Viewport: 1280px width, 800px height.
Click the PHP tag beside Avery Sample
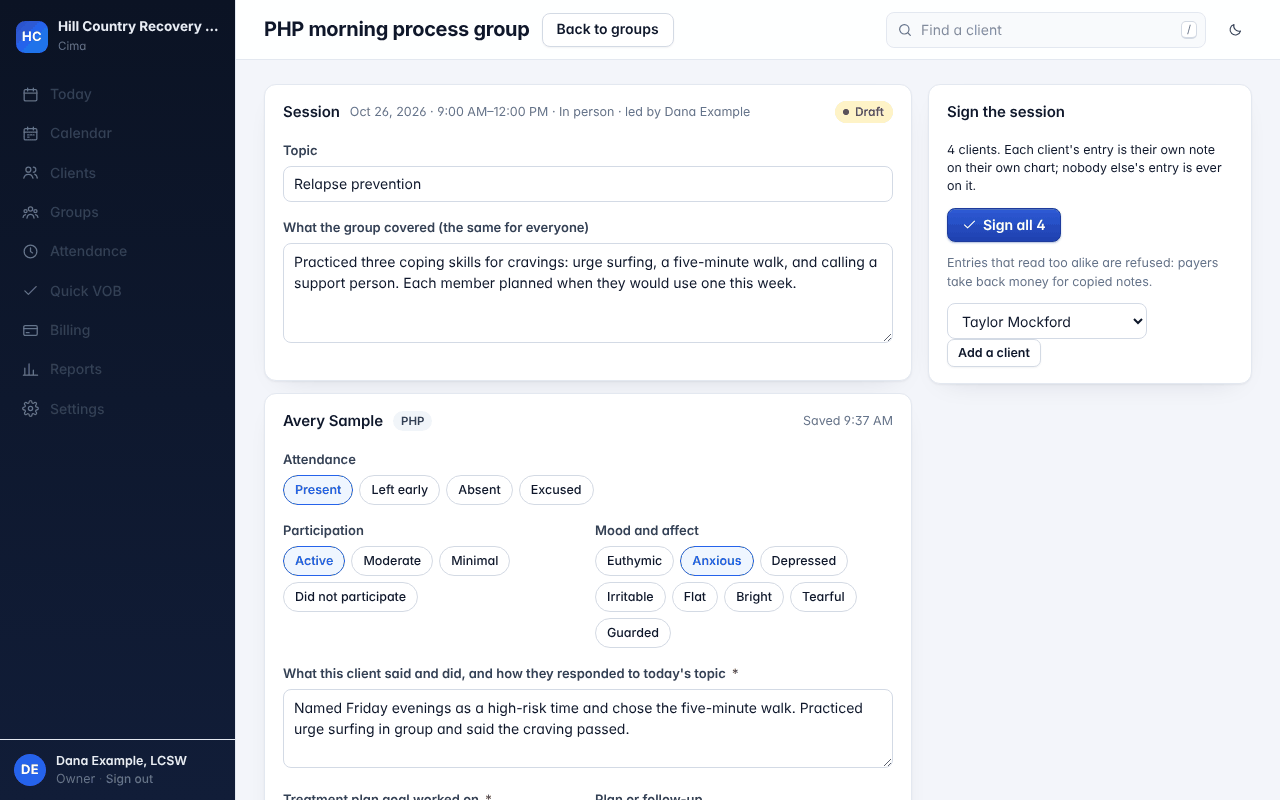(412, 421)
